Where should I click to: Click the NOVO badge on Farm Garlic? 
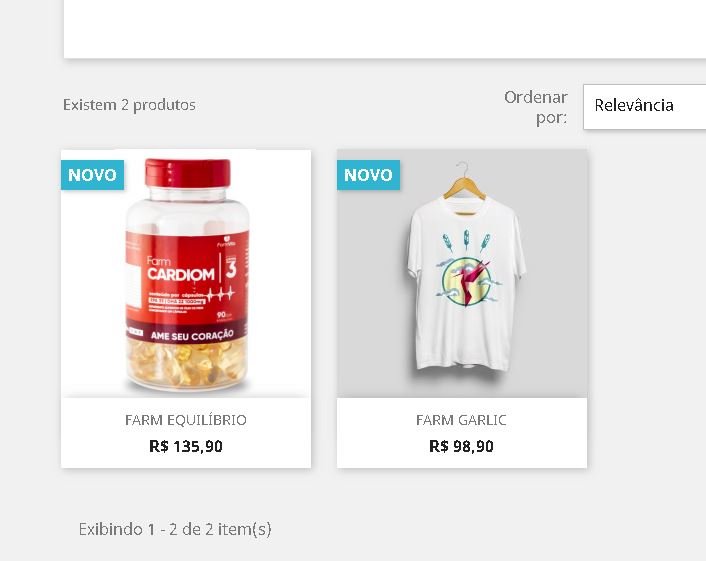368,175
